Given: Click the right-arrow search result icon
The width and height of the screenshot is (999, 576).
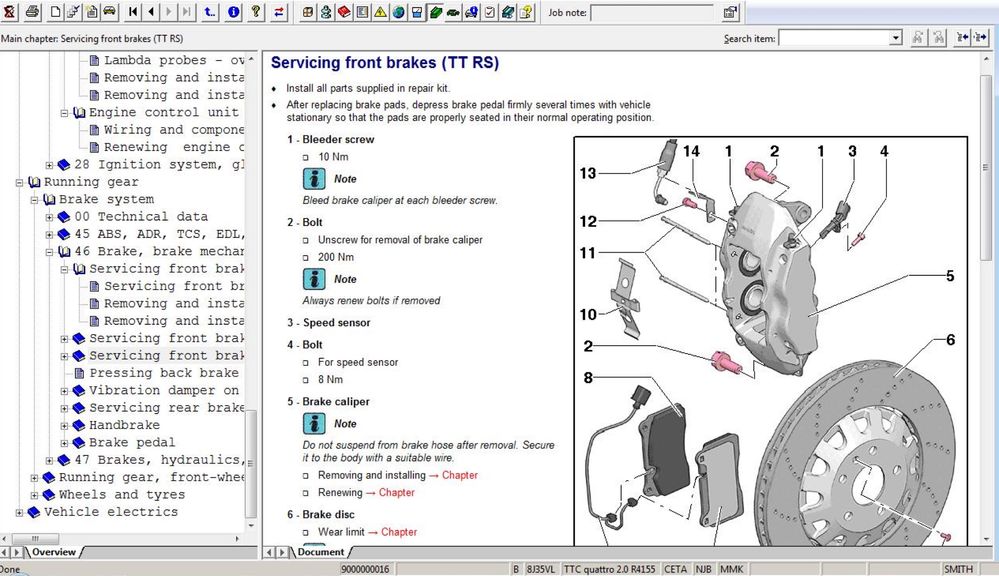Looking at the screenshot, I should [x=981, y=38].
